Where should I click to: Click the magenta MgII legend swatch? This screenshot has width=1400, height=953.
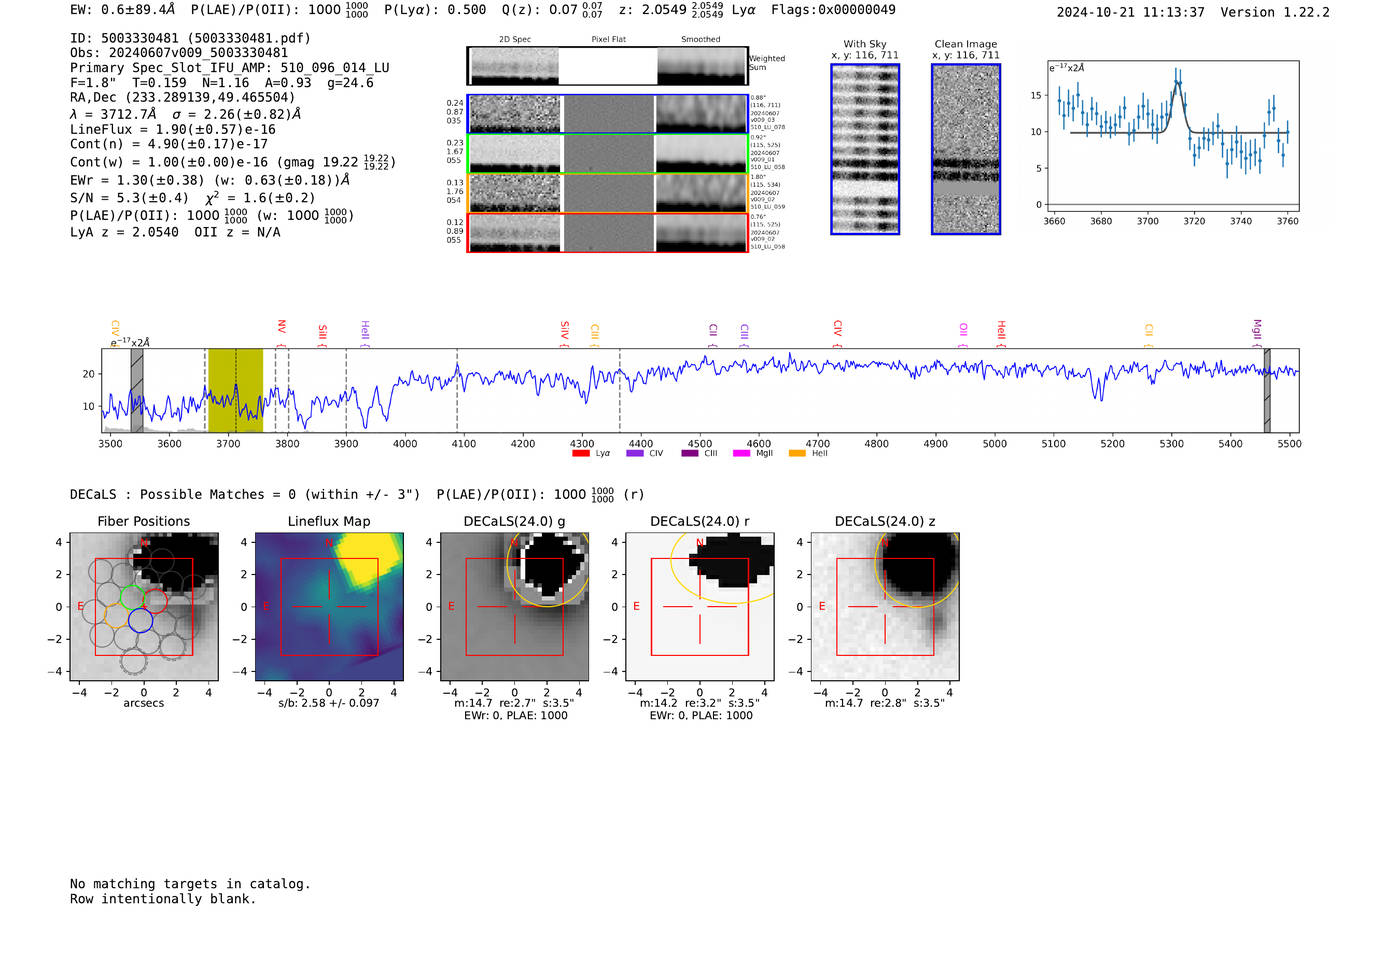click(742, 454)
